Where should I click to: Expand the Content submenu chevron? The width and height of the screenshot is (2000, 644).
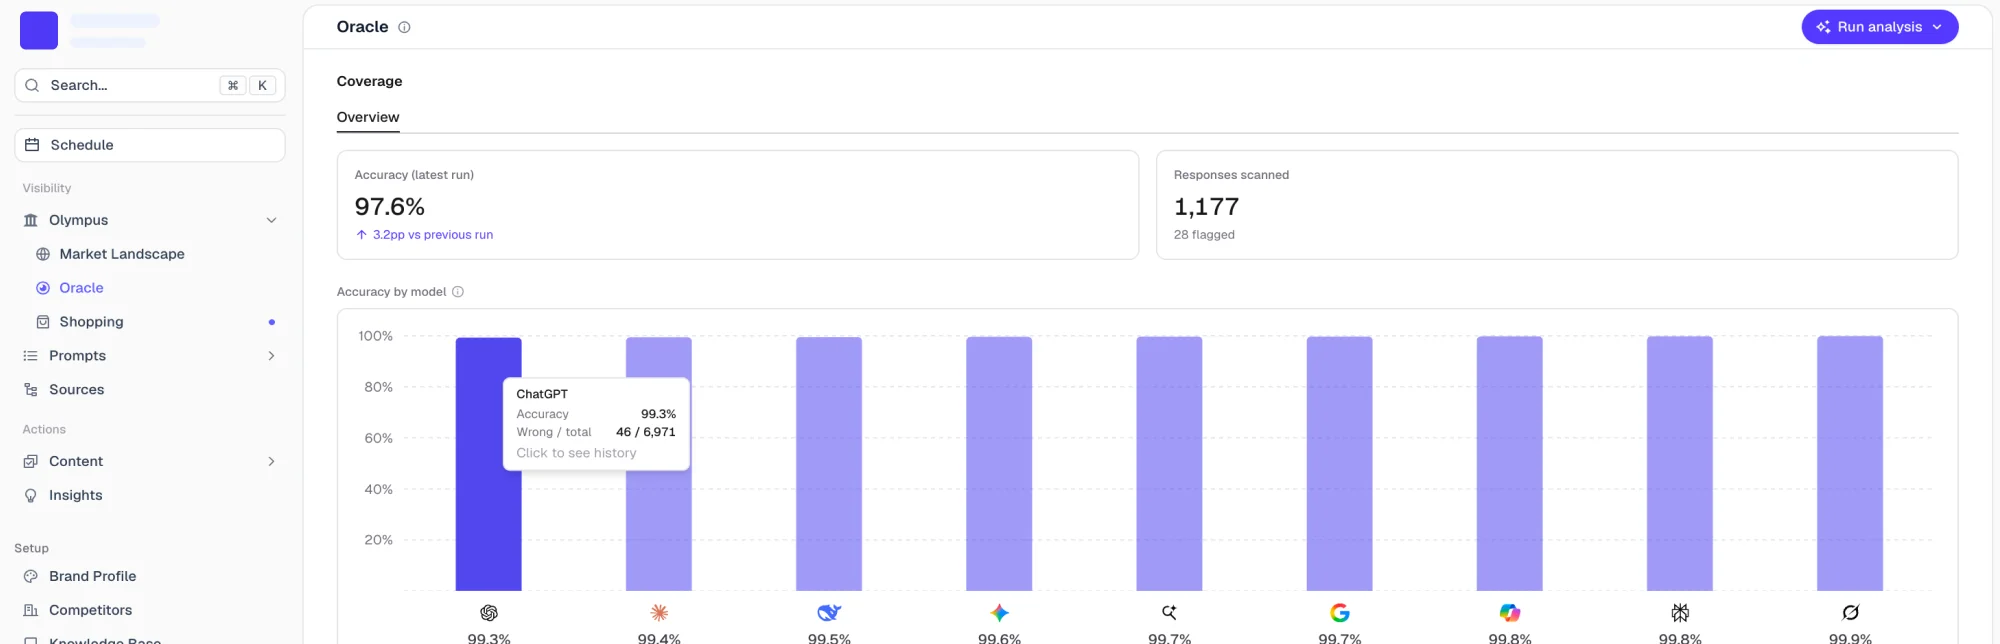click(271, 461)
